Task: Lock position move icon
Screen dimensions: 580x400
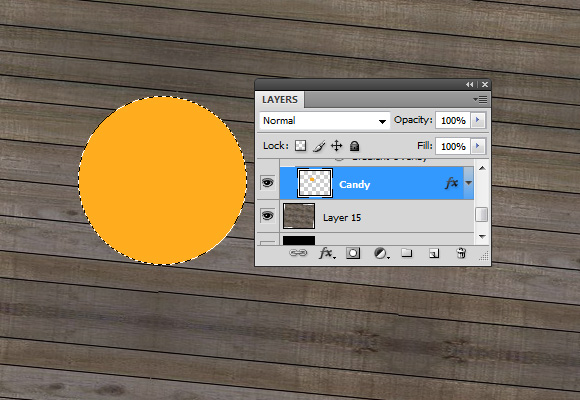Action: pos(336,146)
